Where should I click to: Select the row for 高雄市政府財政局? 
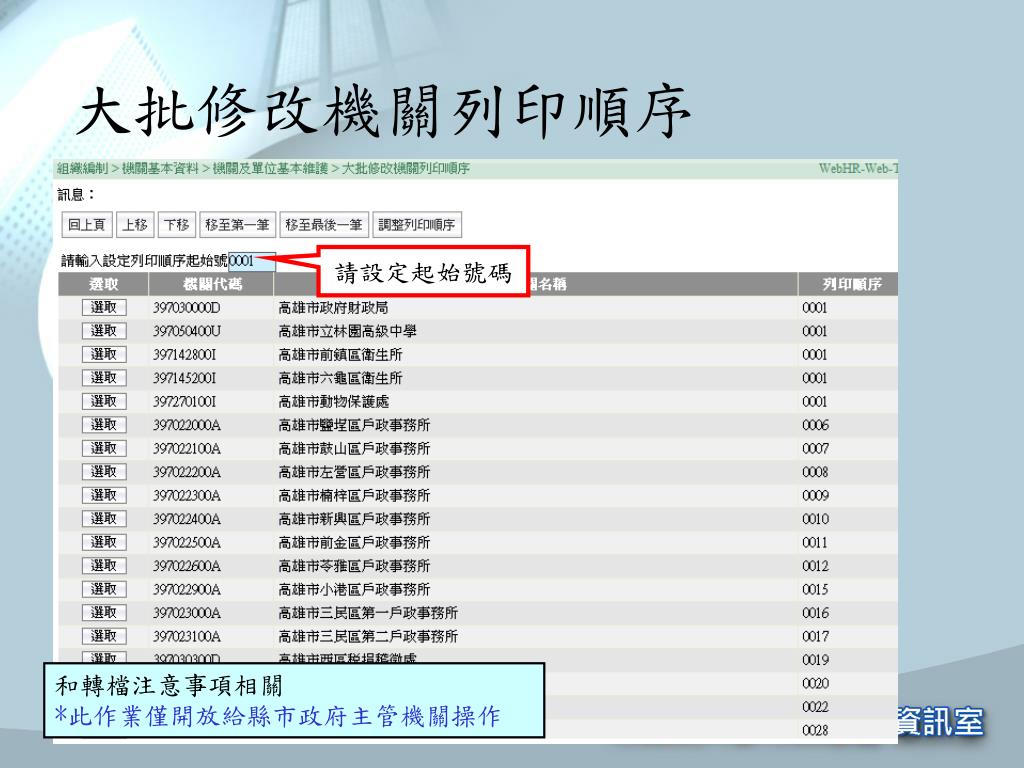[104, 307]
